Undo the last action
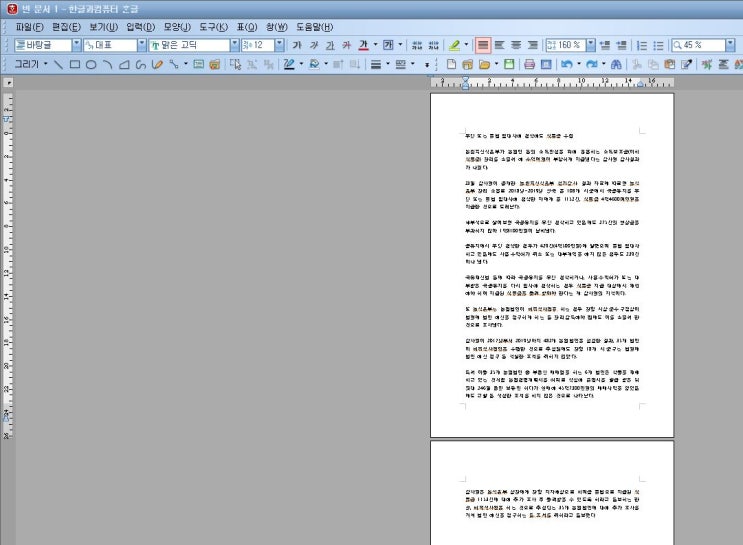743x545 pixels. tap(566, 64)
